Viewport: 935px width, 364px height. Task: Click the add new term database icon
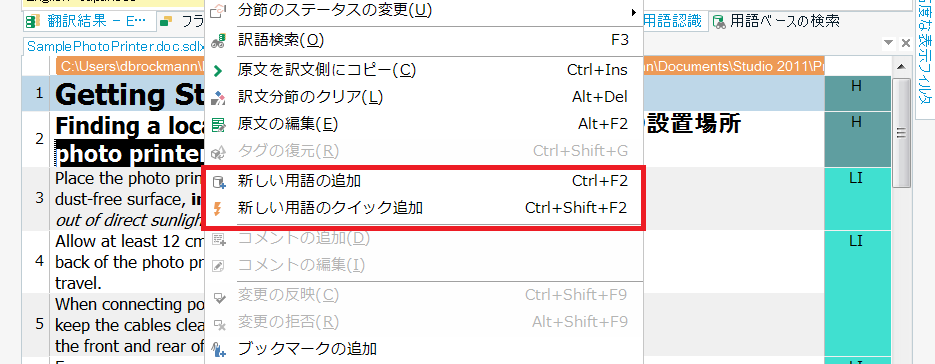(219, 181)
